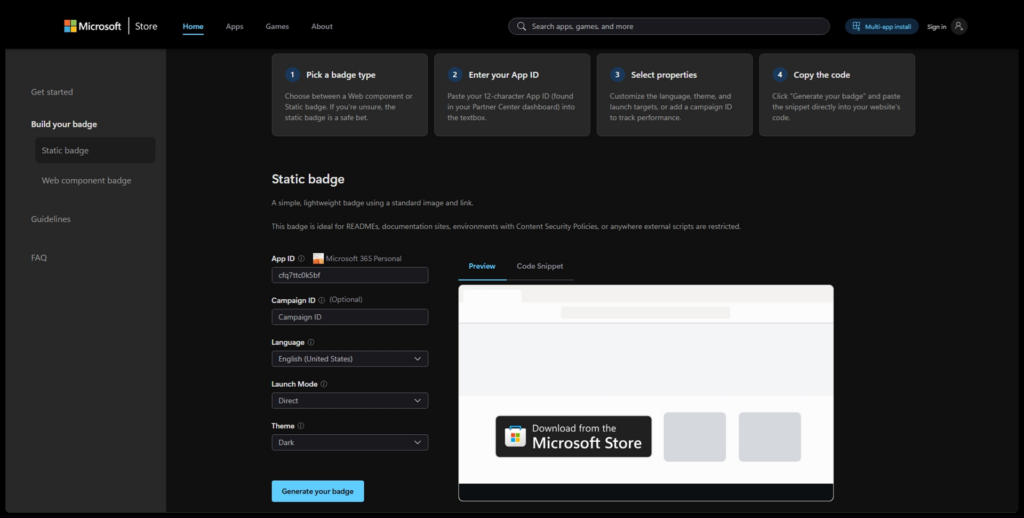Open the Launch Mode dropdown

[x=349, y=401]
